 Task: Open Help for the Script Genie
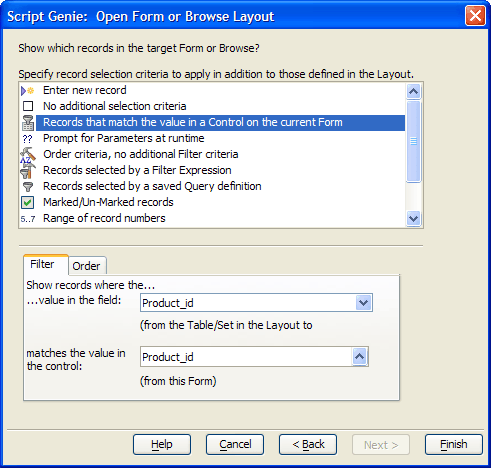pos(162,445)
